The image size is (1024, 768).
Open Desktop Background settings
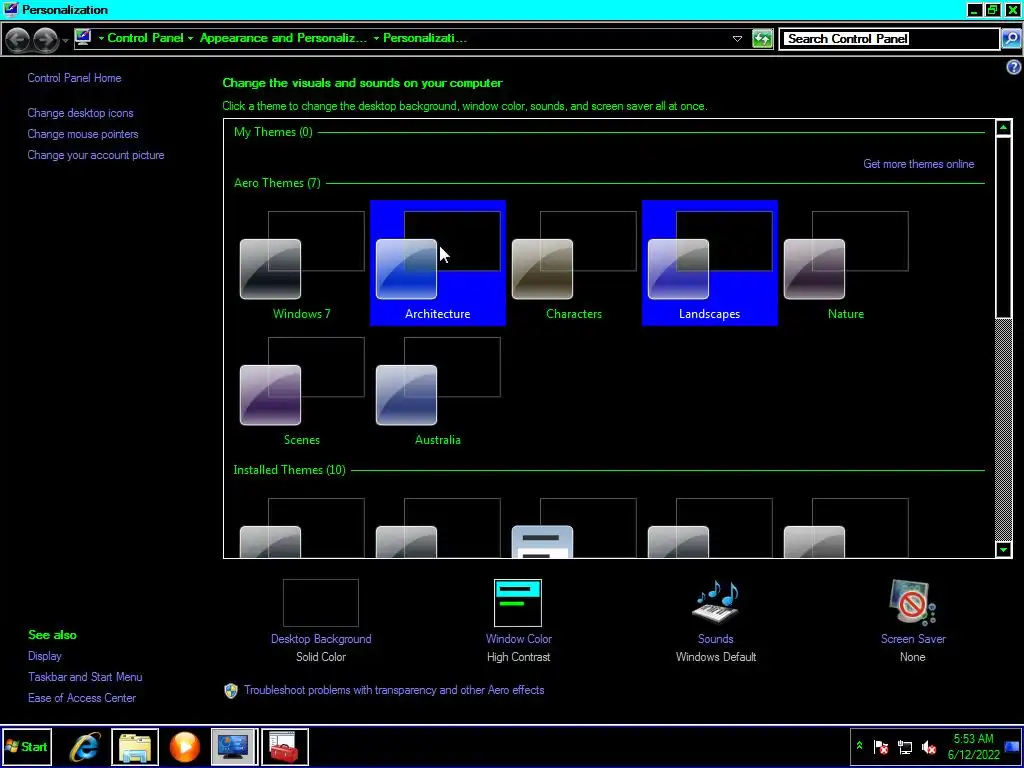click(x=321, y=603)
